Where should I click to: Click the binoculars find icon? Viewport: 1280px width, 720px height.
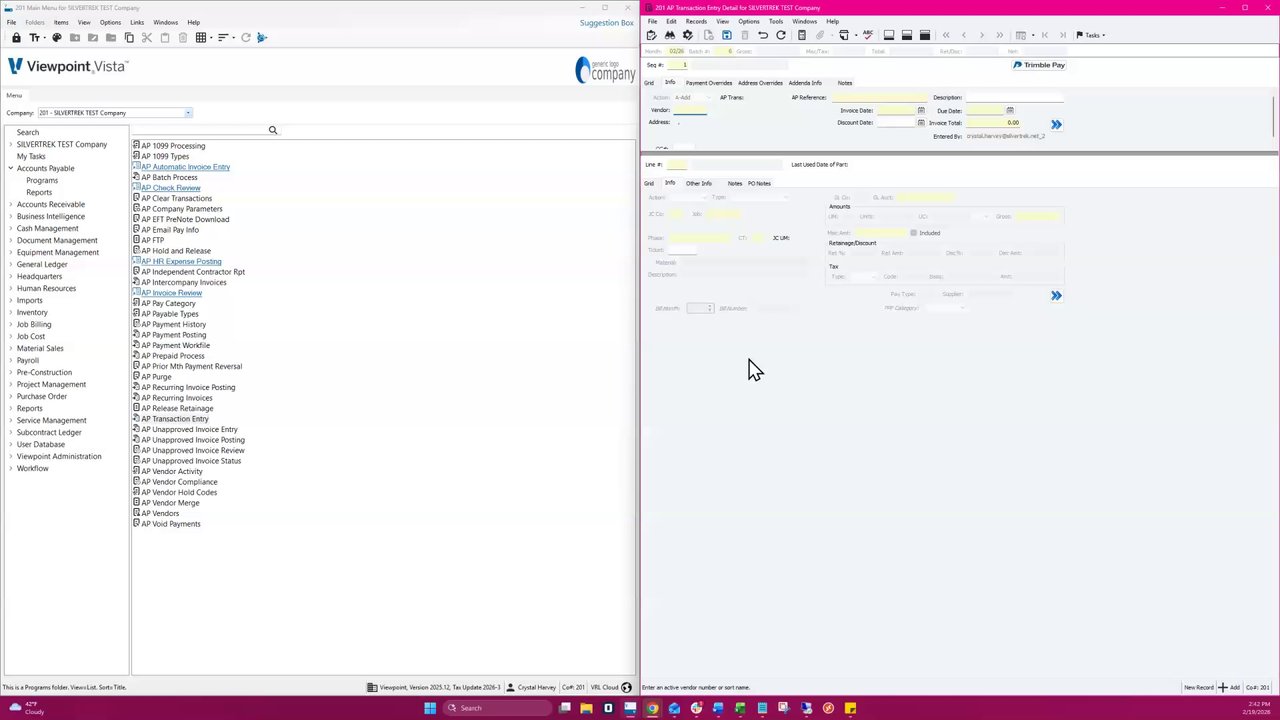click(x=670, y=35)
